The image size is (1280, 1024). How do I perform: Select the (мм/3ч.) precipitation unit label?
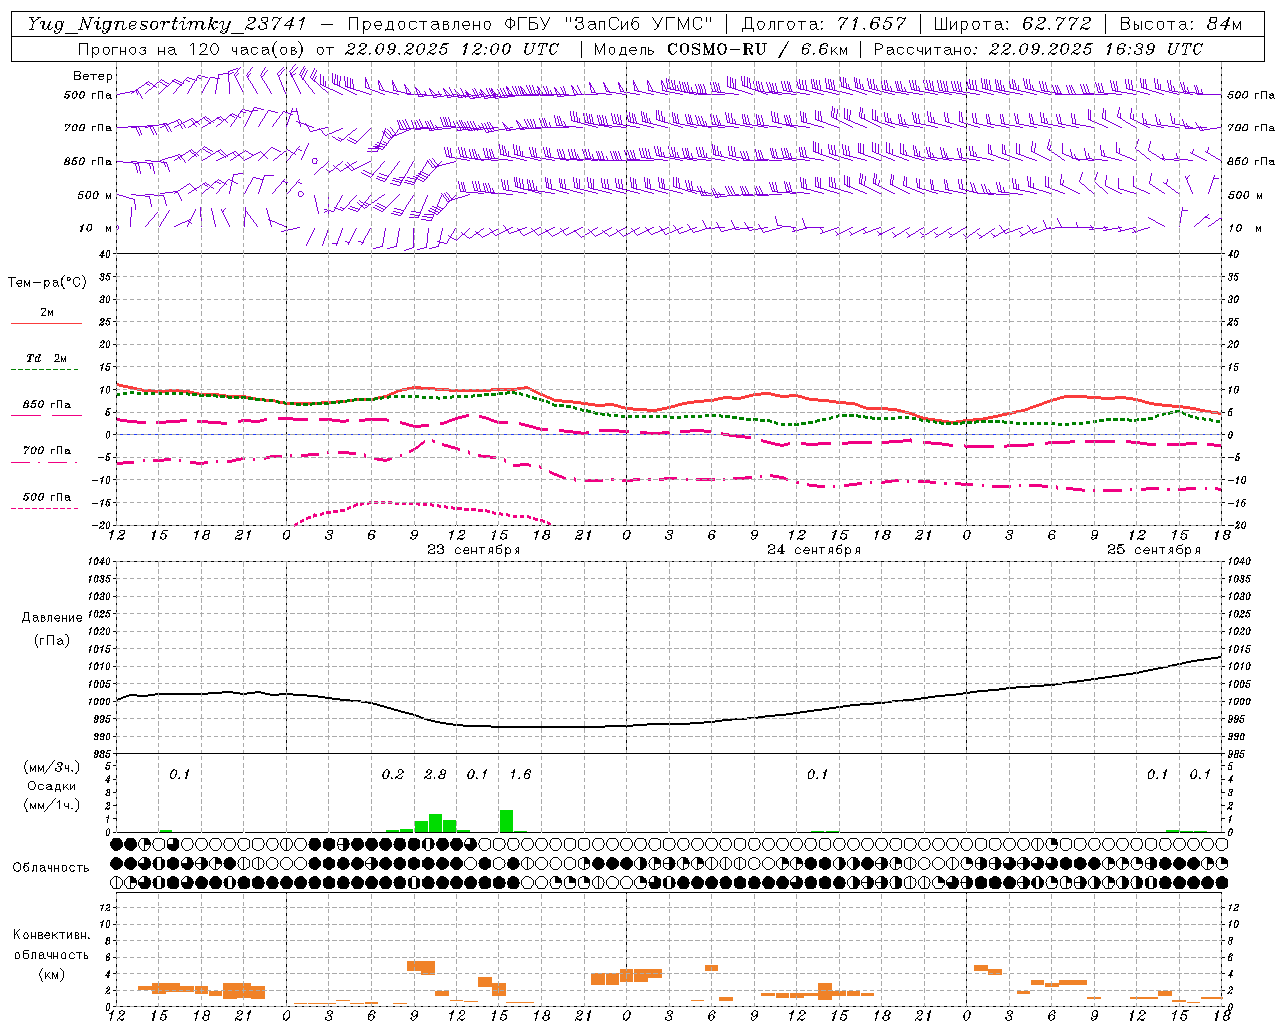click(52, 768)
